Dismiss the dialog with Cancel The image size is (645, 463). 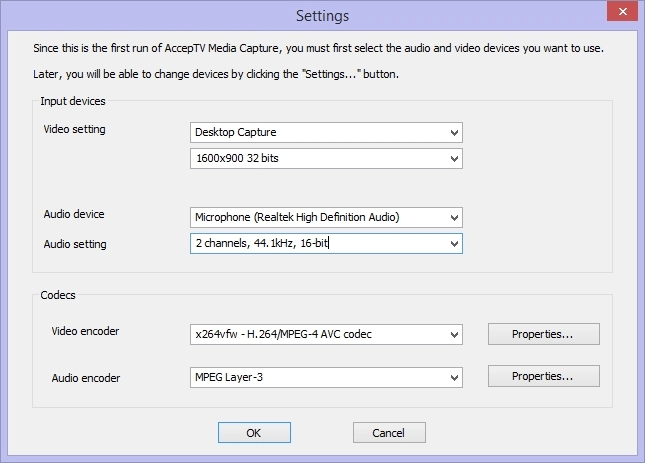point(389,433)
